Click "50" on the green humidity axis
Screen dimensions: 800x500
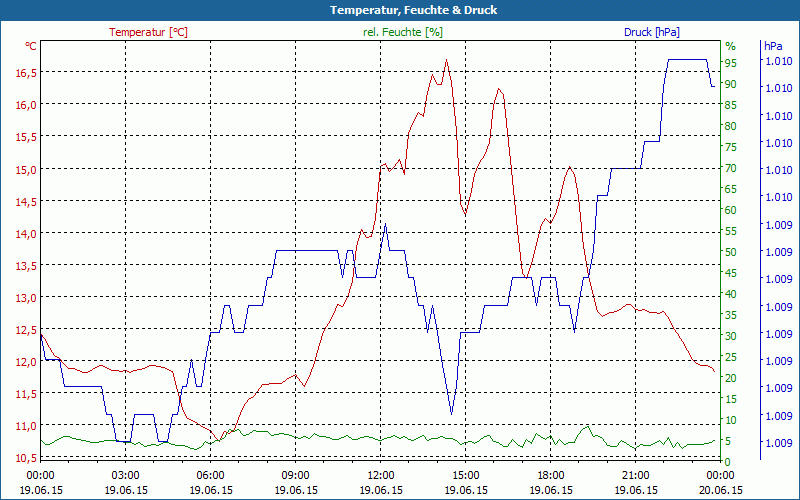731,252
